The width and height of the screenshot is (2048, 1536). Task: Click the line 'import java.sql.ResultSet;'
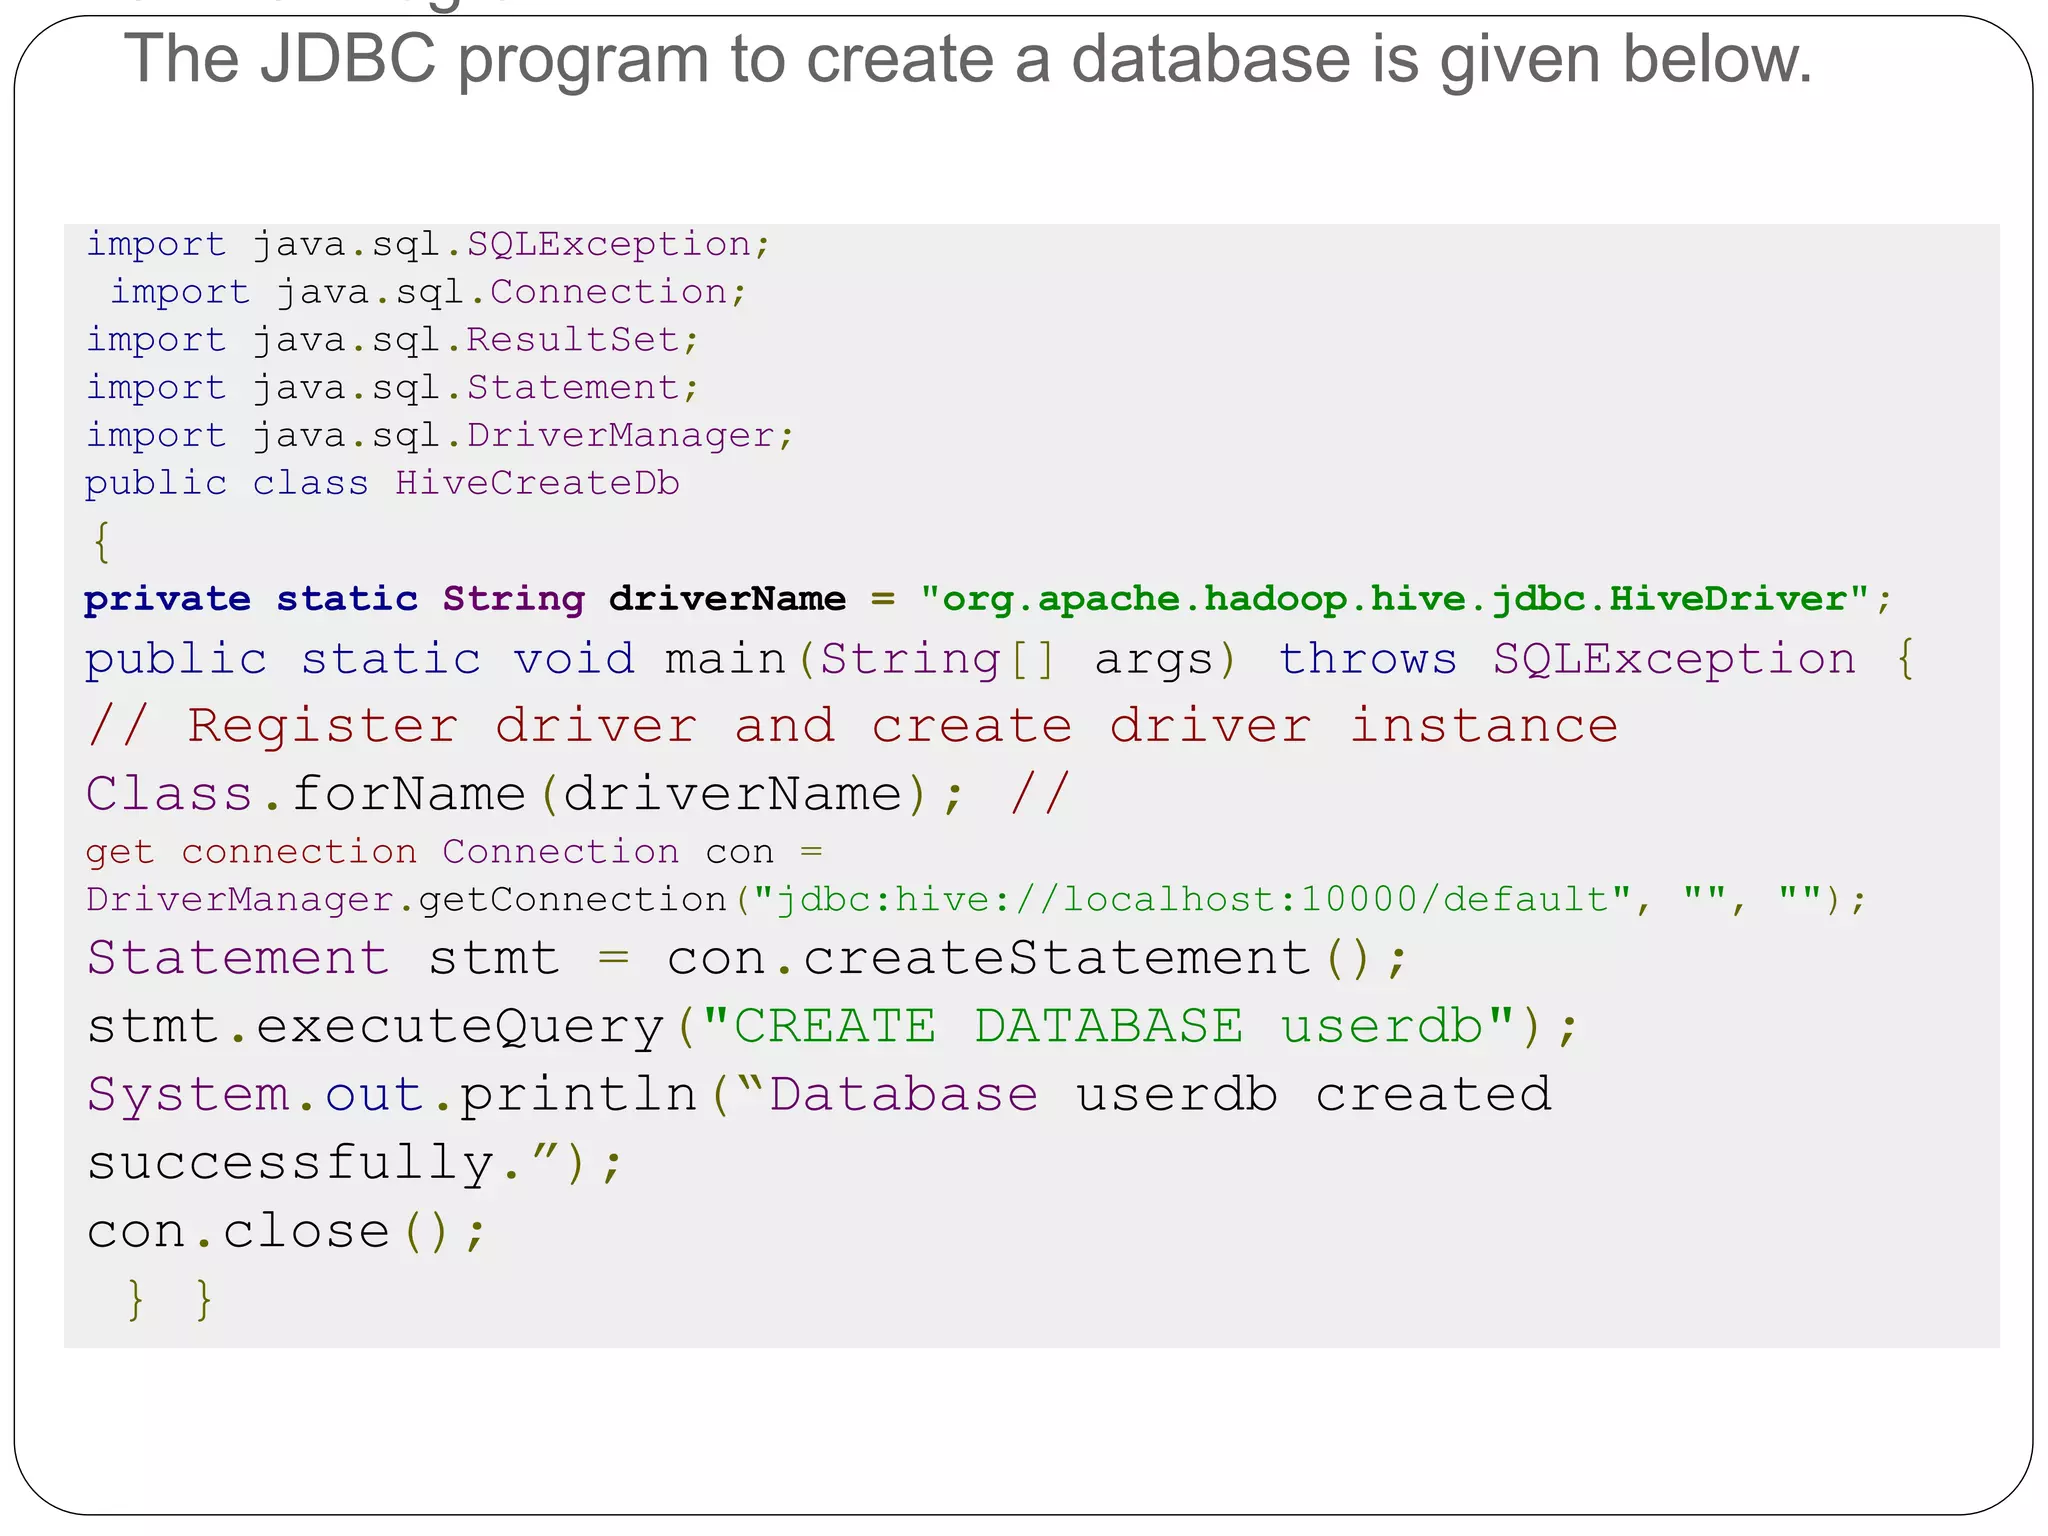(392, 341)
